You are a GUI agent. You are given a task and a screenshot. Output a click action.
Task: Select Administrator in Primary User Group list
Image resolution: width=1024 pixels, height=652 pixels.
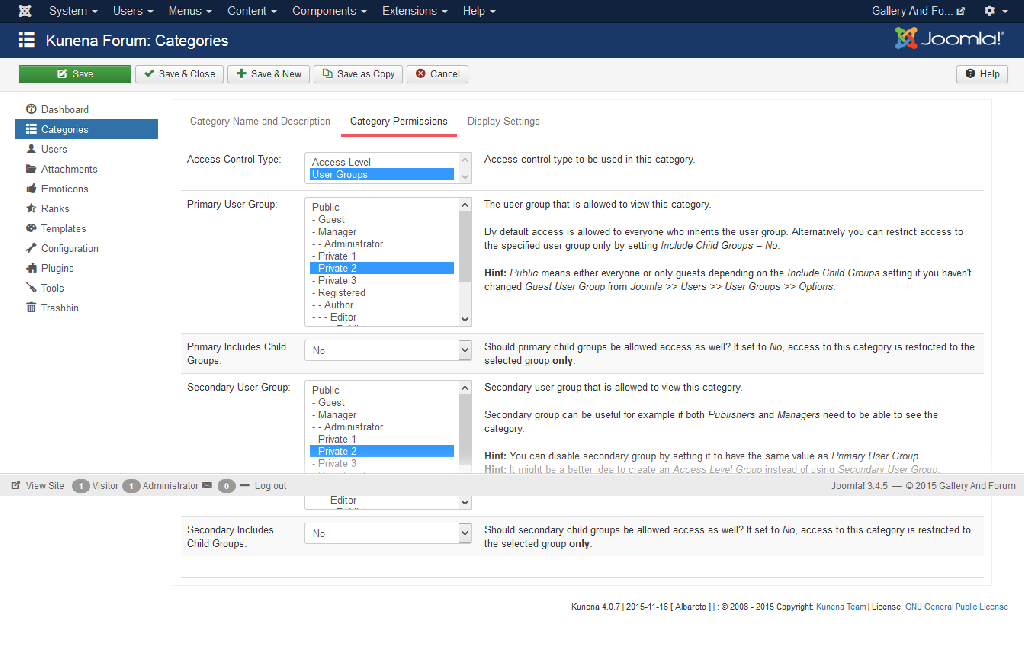pyautogui.click(x=381, y=244)
